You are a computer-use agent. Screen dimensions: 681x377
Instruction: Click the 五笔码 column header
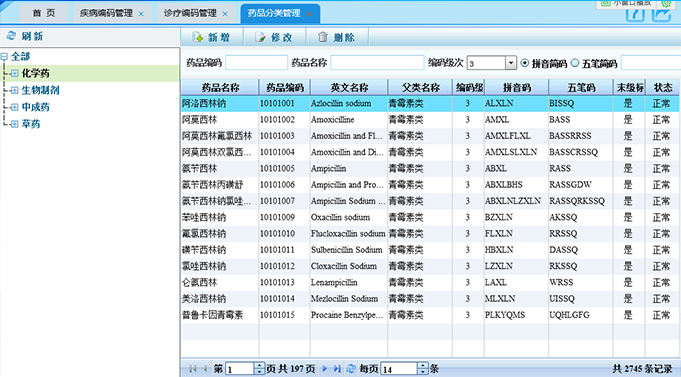(581, 88)
